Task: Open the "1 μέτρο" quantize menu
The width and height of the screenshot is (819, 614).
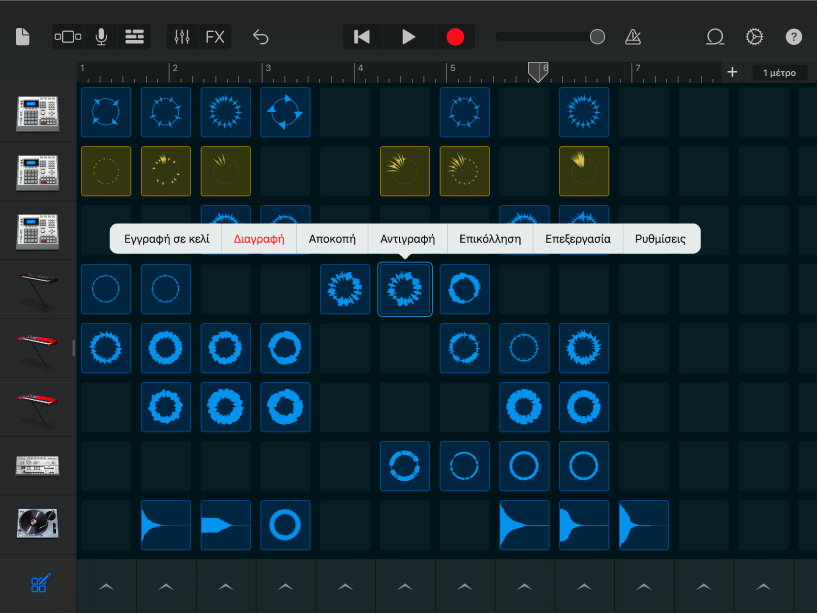Action: tap(779, 72)
